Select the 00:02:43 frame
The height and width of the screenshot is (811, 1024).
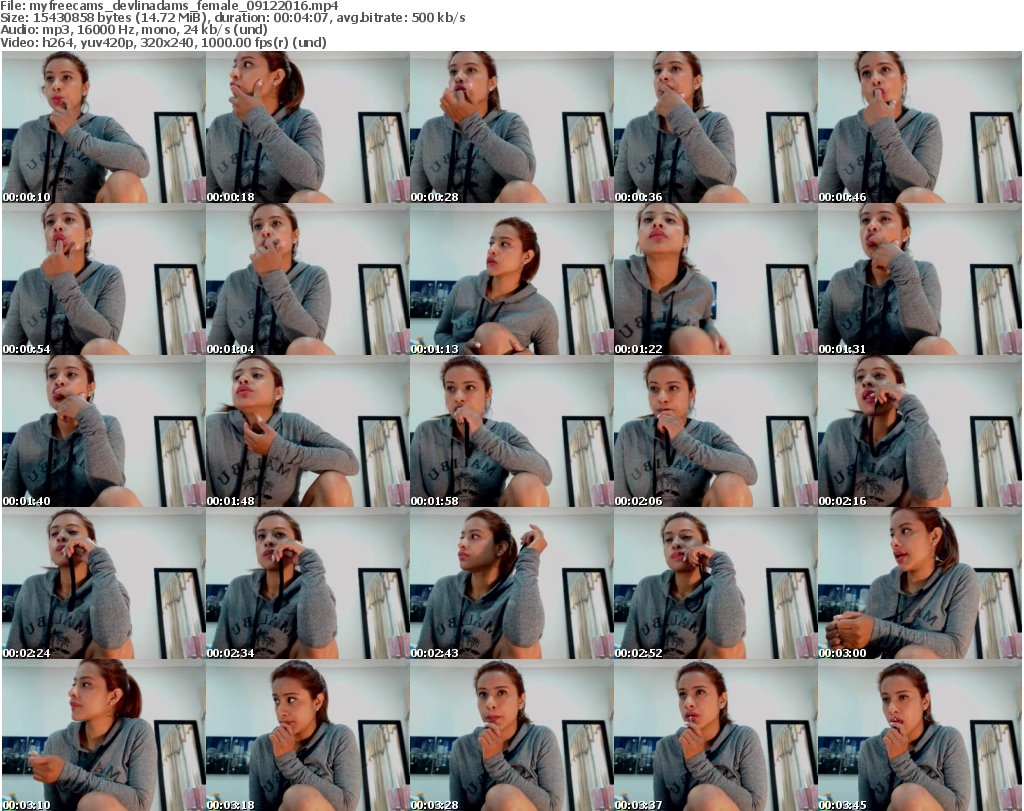pos(511,584)
